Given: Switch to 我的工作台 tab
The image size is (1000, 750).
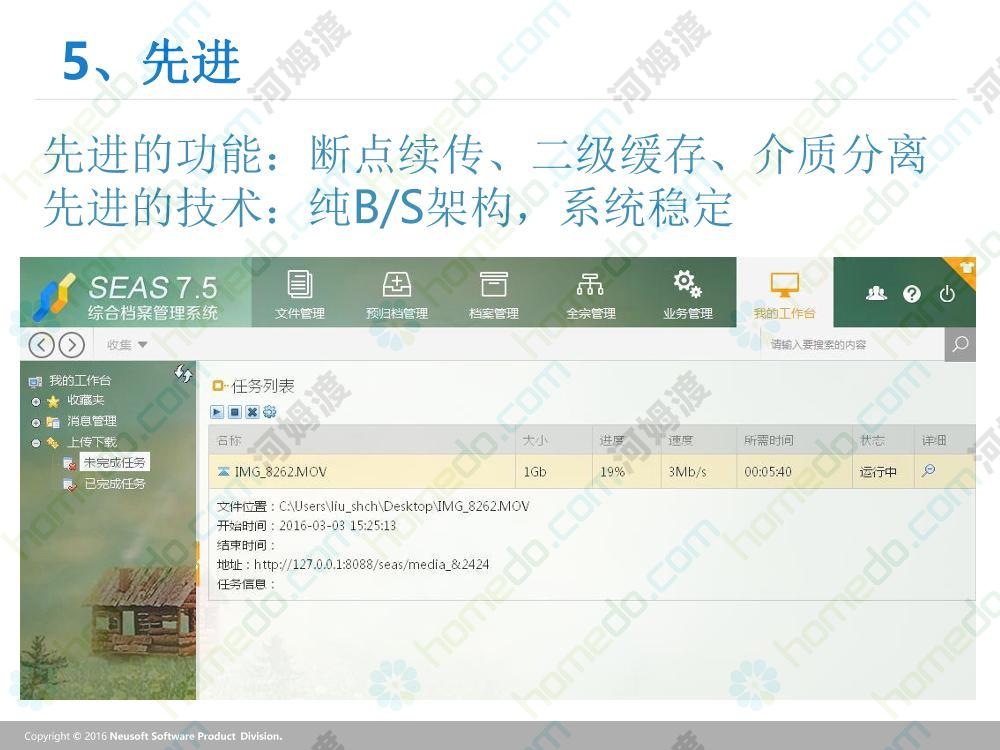Looking at the screenshot, I should coord(784,294).
